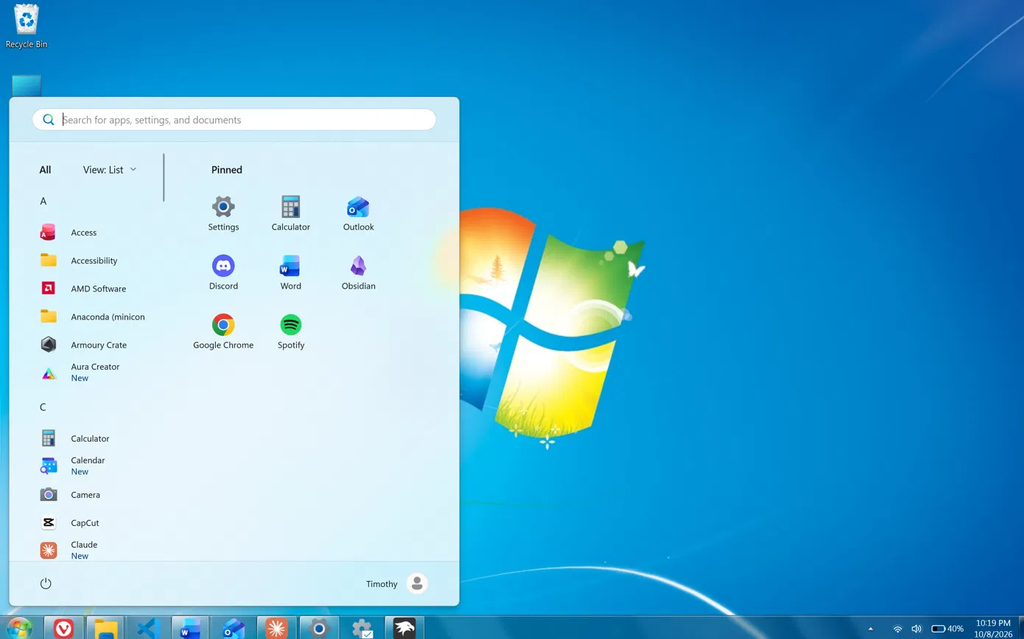Launch the pinned Discord app

(x=223, y=272)
